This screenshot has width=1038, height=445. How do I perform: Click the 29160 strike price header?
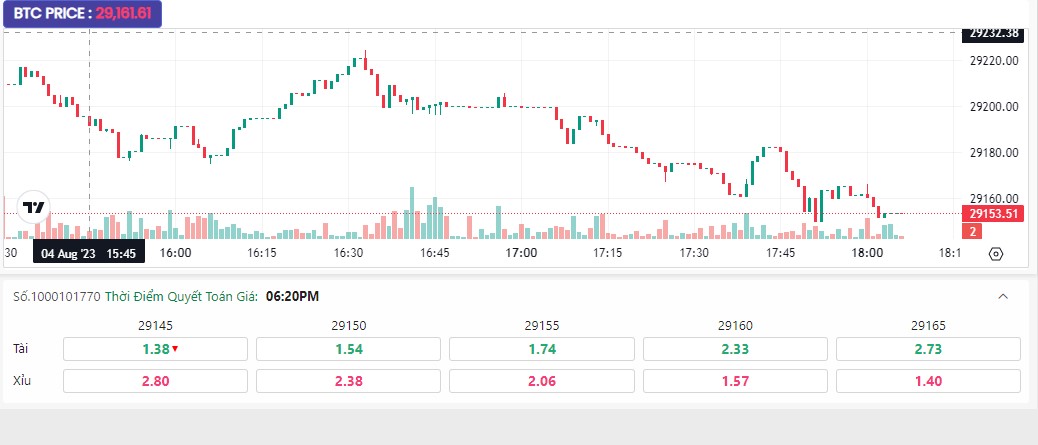pyautogui.click(x=735, y=325)
